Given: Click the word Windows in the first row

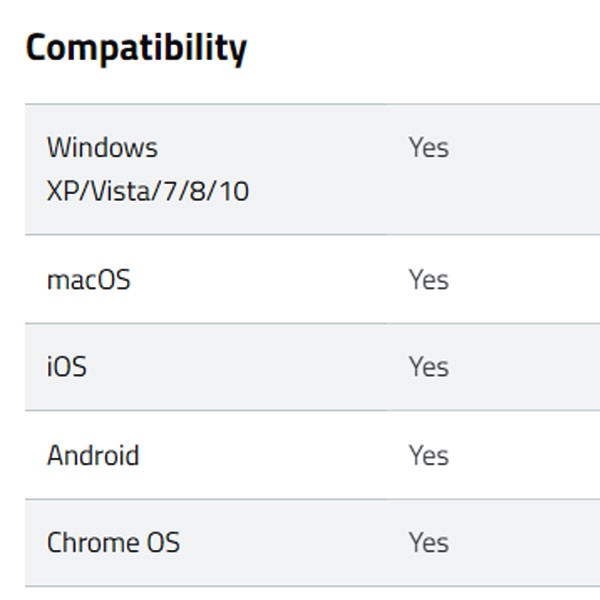Looking at the screenshot, I should click(102, 148).
